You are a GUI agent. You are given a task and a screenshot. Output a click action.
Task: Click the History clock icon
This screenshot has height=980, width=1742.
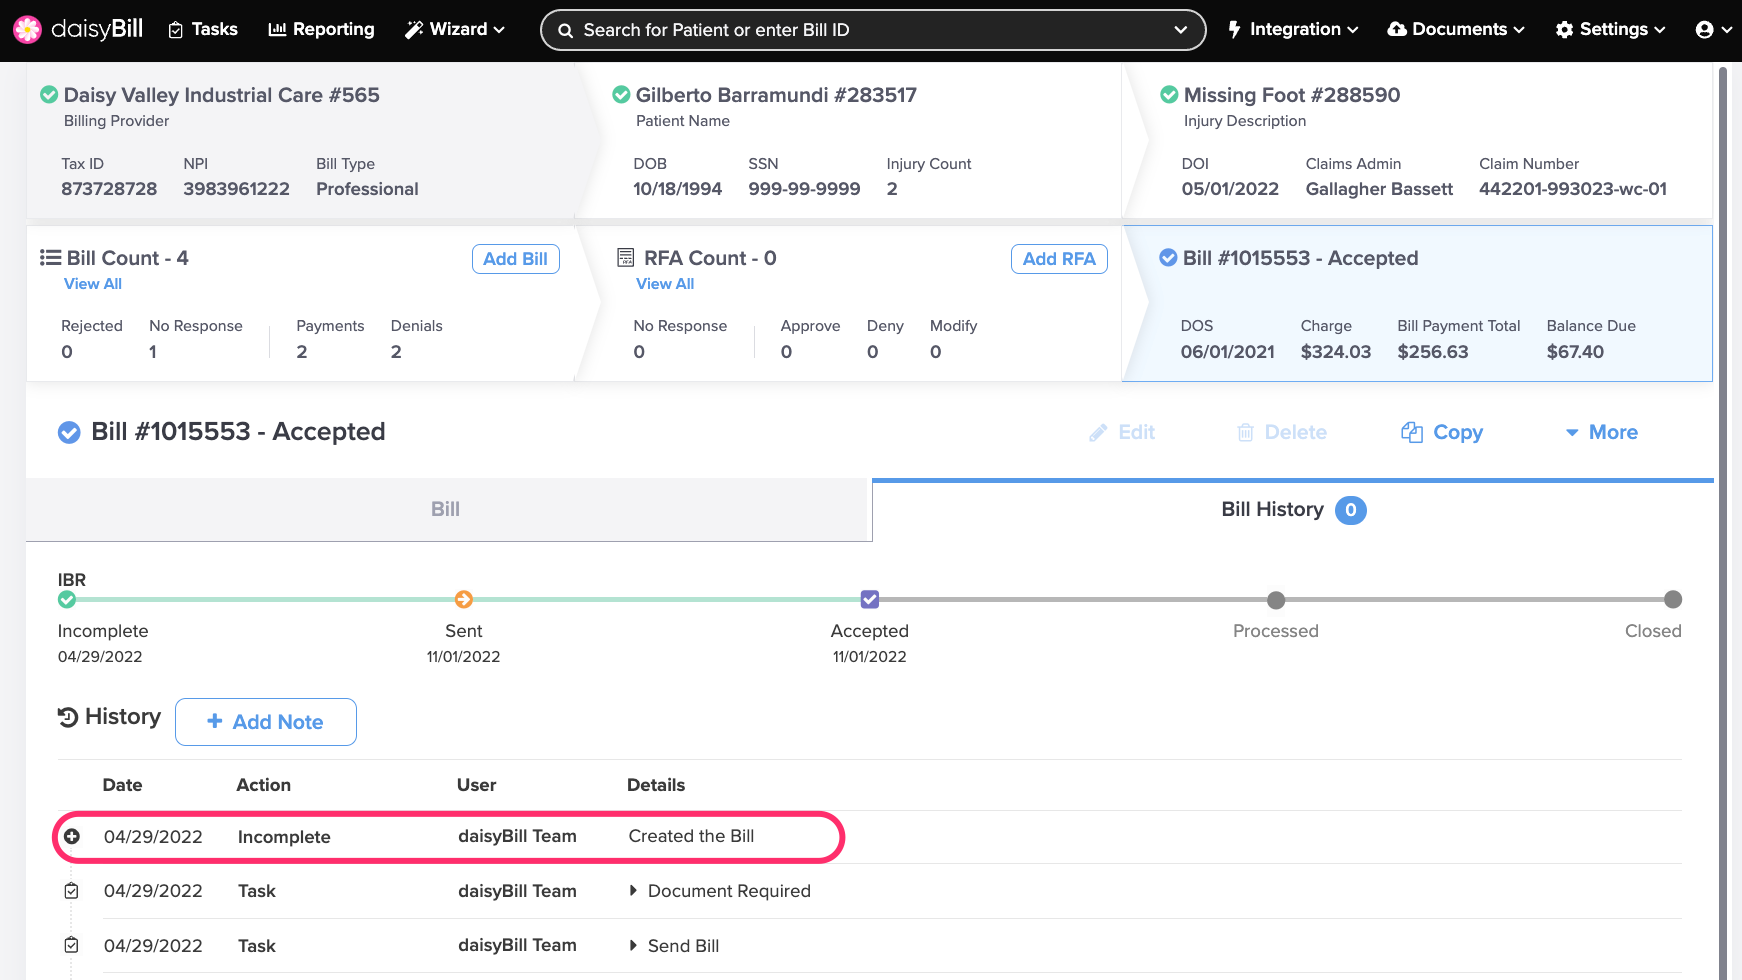point(68,717)
